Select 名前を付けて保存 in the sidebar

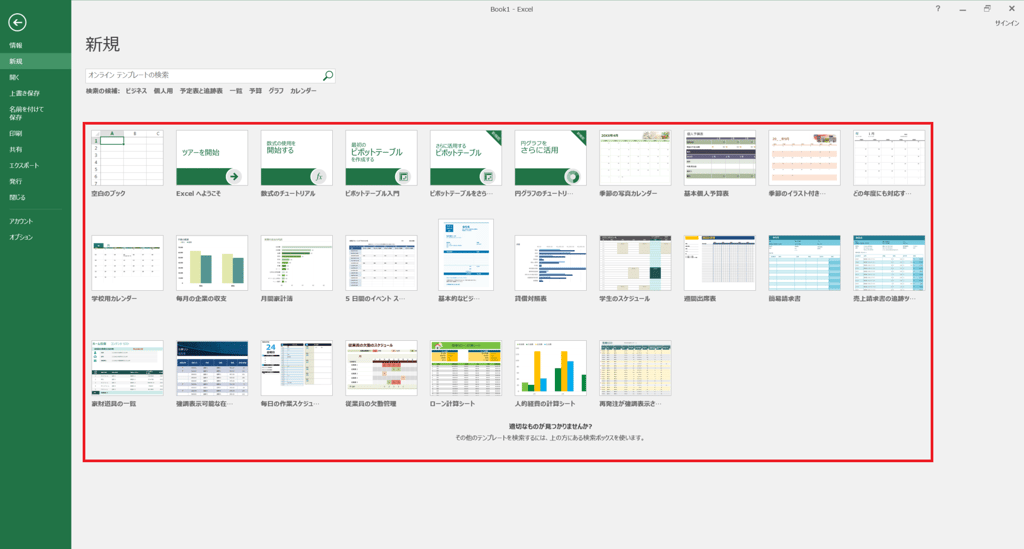pyautogui.click(x=26, y=113)
